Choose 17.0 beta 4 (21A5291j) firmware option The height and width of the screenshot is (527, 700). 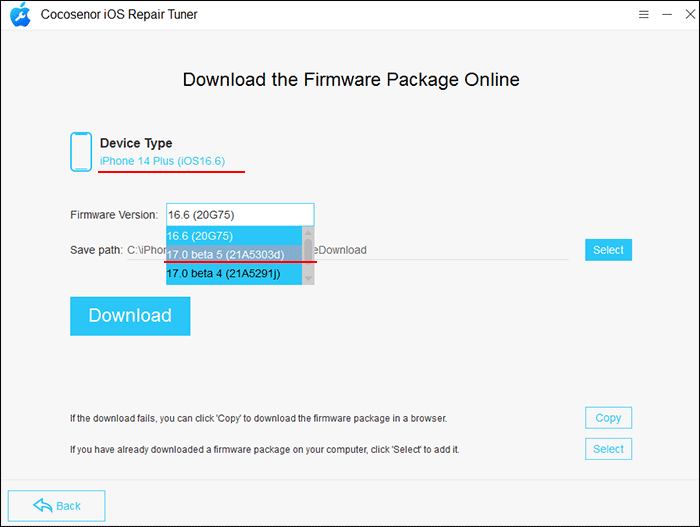(x=234, y=273)
